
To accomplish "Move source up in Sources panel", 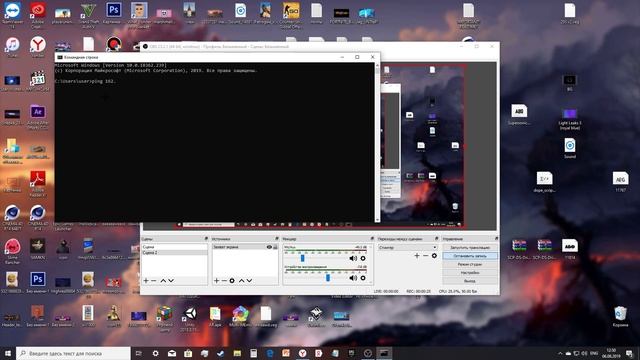I will (241, 281).
